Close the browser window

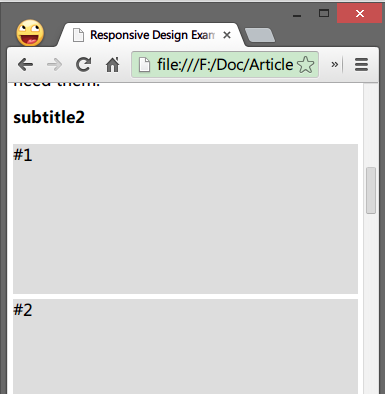359,13
